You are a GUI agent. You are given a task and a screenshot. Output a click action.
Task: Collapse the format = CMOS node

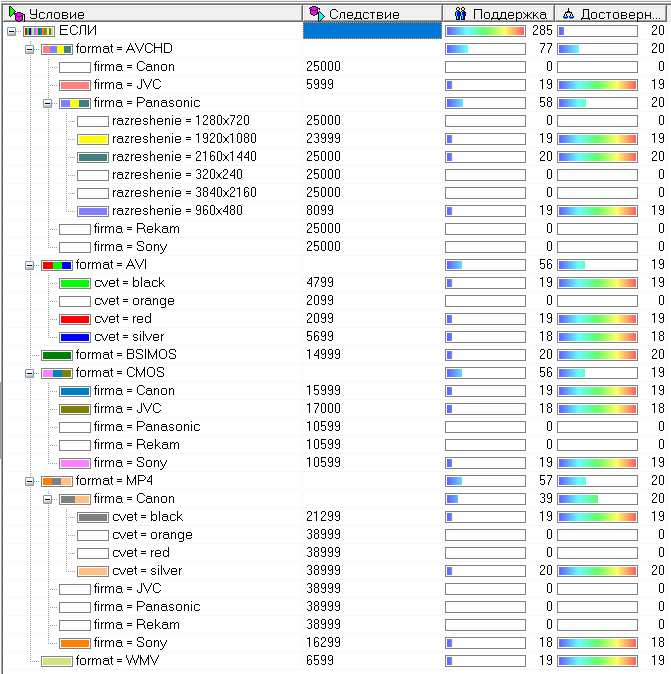(29, 373)
